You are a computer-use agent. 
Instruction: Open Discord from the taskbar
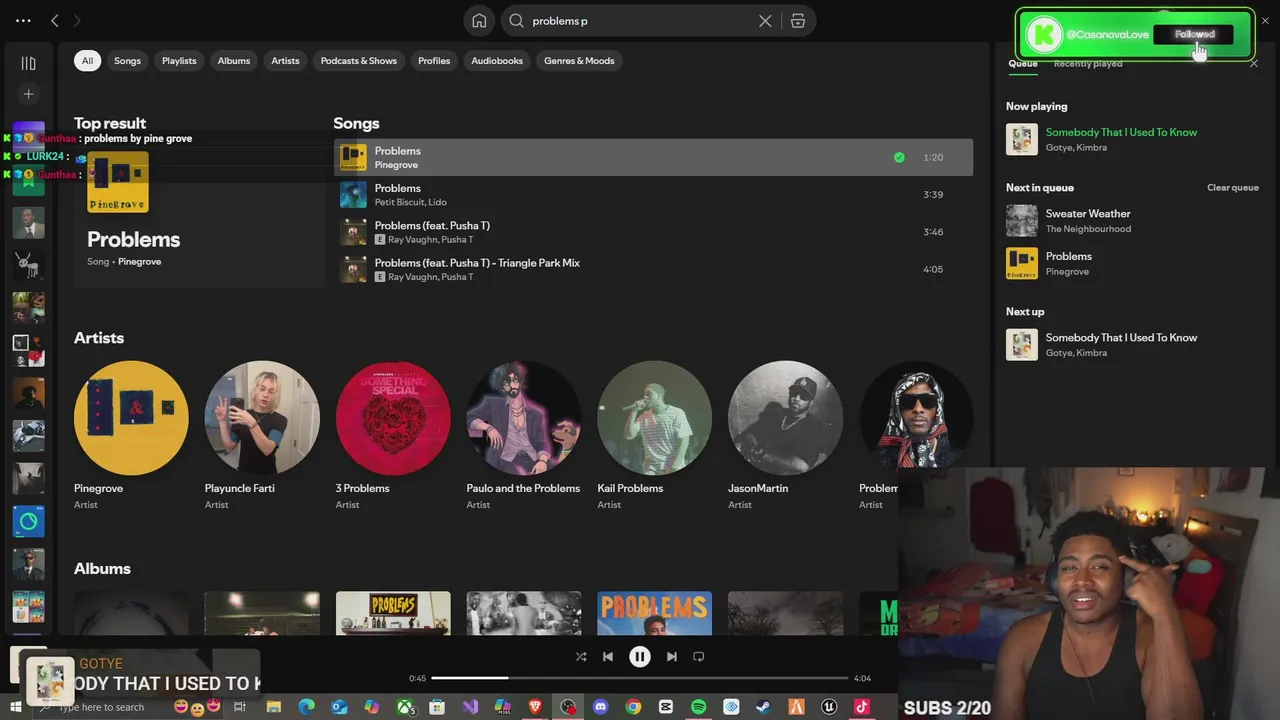point(600,707)
